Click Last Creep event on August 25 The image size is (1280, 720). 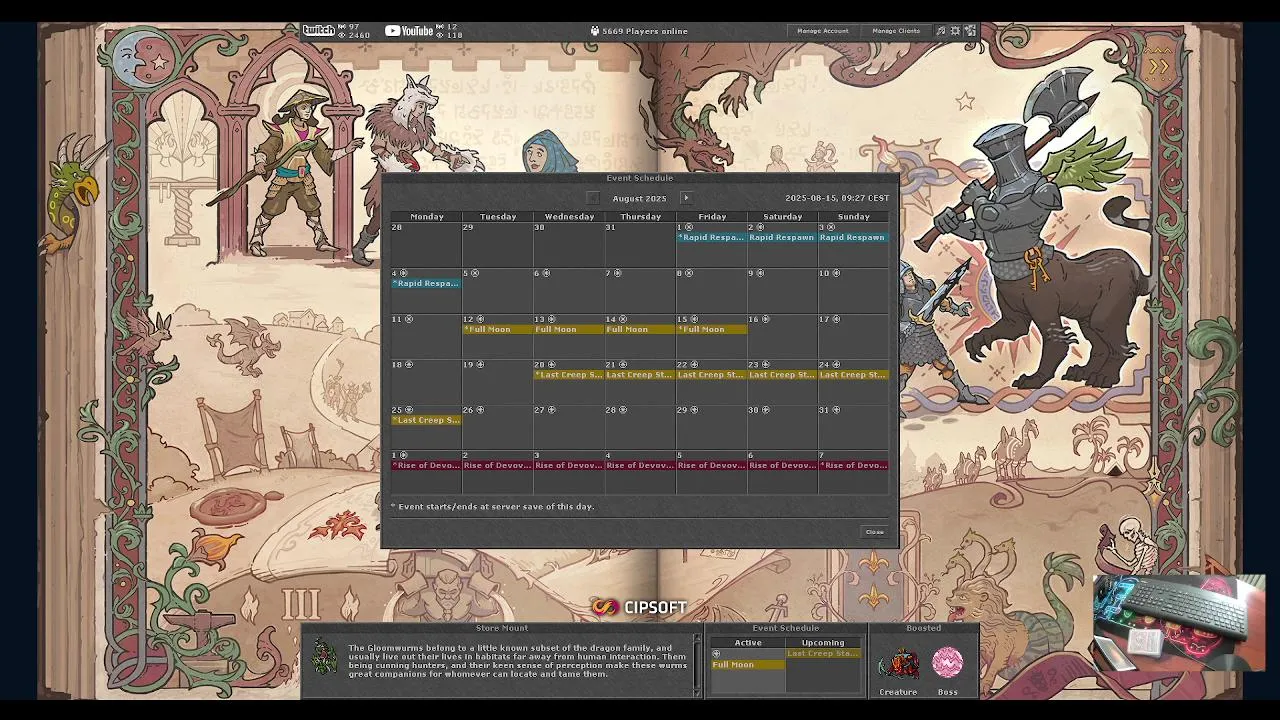point(426,420)
